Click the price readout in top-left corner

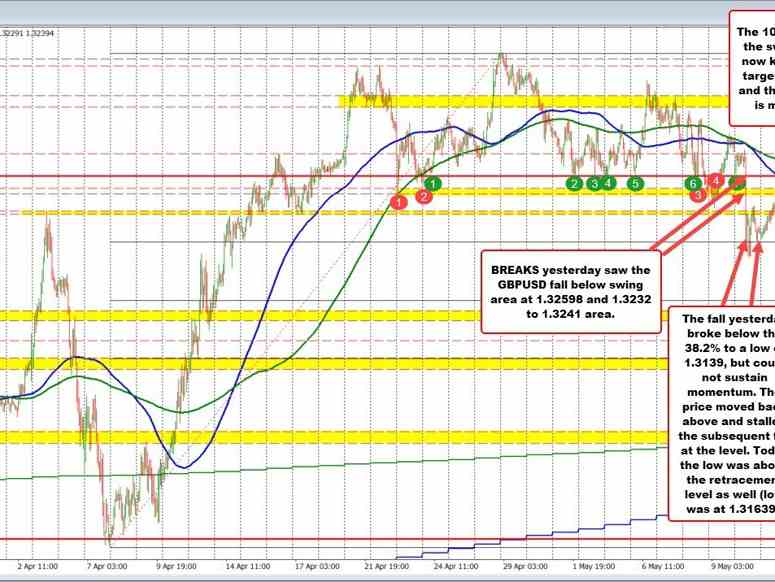29,5
